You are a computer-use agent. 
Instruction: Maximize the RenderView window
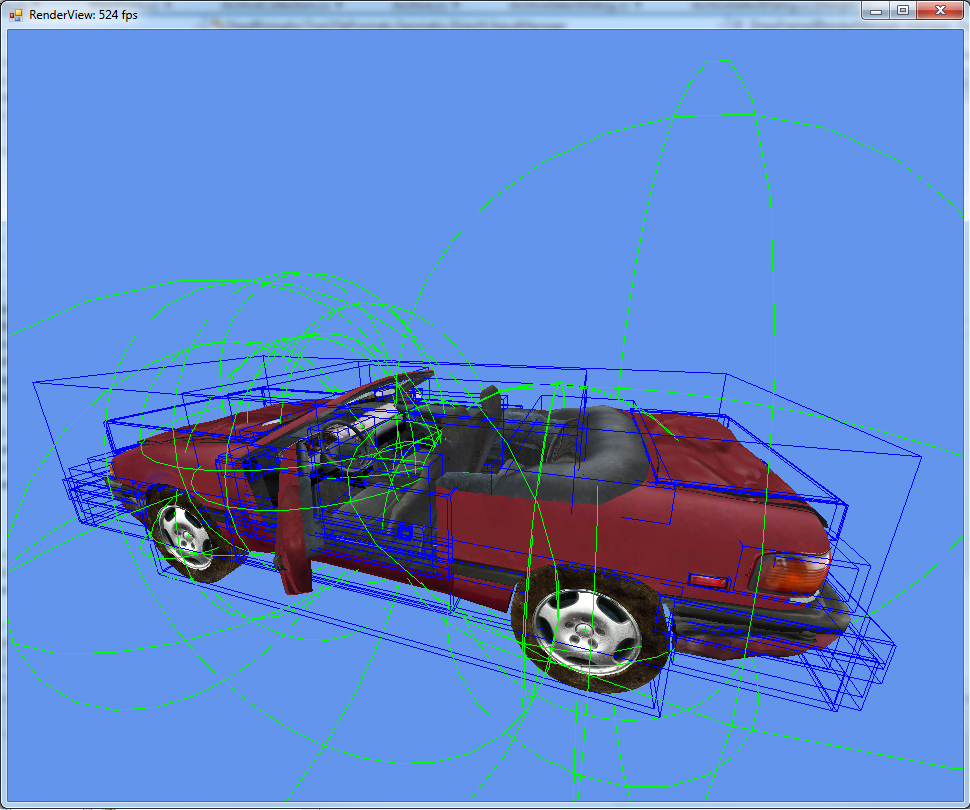903,11
